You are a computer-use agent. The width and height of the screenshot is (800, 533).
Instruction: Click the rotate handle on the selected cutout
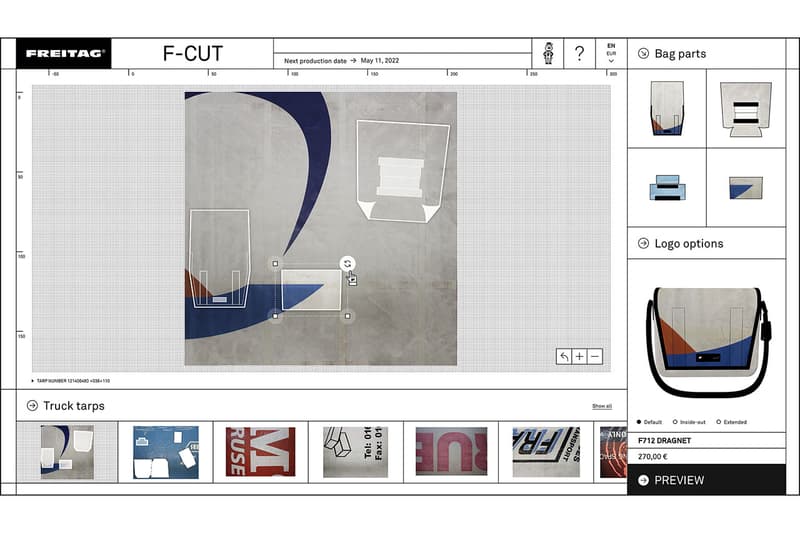(x=347, y=264)
